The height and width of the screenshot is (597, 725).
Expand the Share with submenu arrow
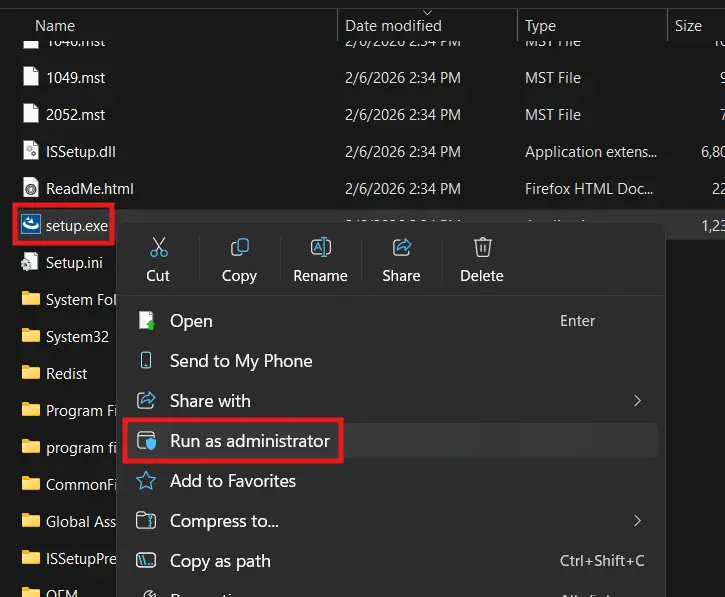click(x=637, y=400)
